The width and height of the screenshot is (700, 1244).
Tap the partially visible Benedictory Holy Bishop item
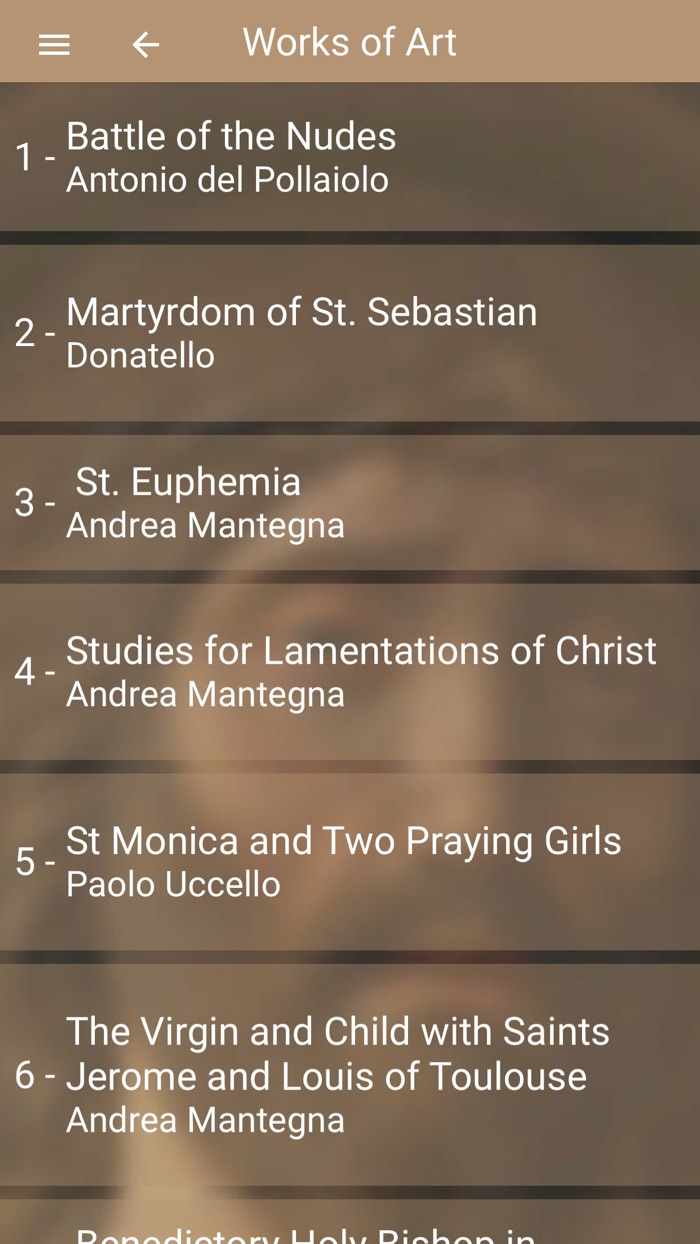(350, 1230)
